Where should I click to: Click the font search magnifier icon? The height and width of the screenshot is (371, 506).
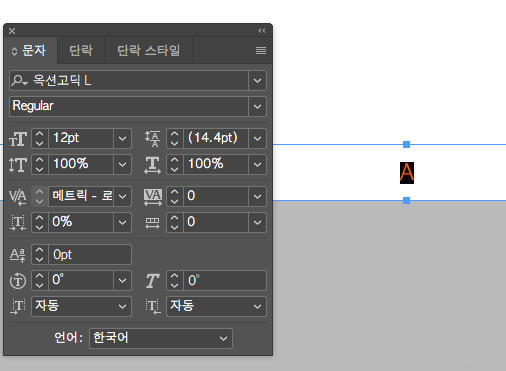point(19,80)
